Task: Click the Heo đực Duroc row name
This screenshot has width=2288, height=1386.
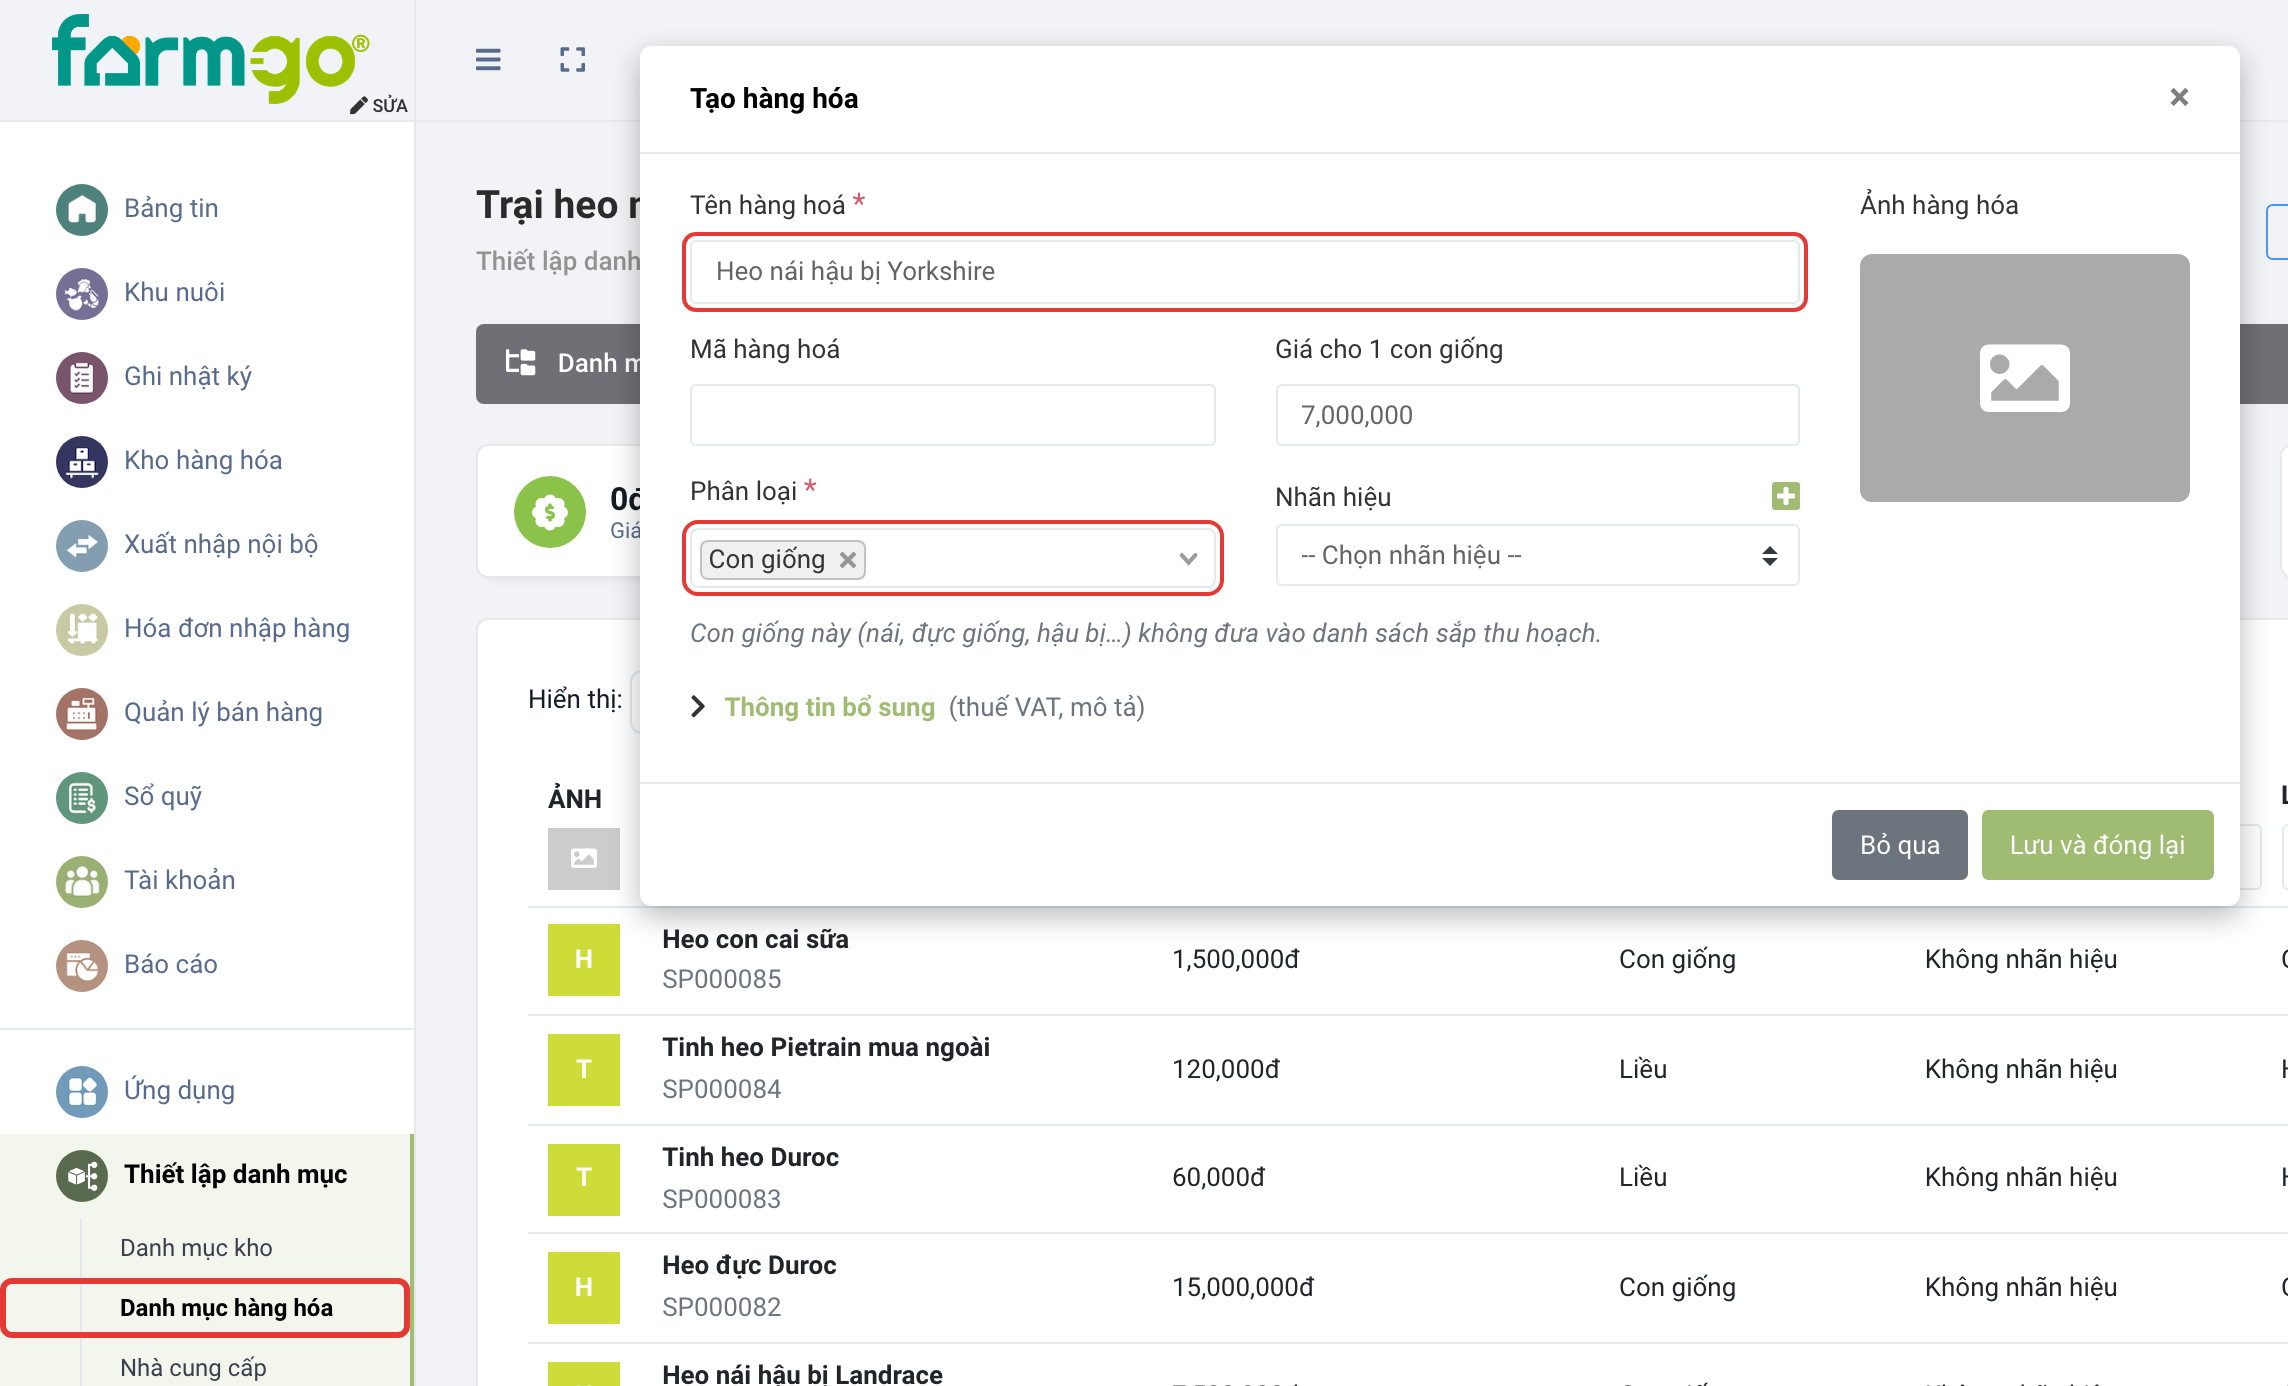Action: tap(749, 1265)
